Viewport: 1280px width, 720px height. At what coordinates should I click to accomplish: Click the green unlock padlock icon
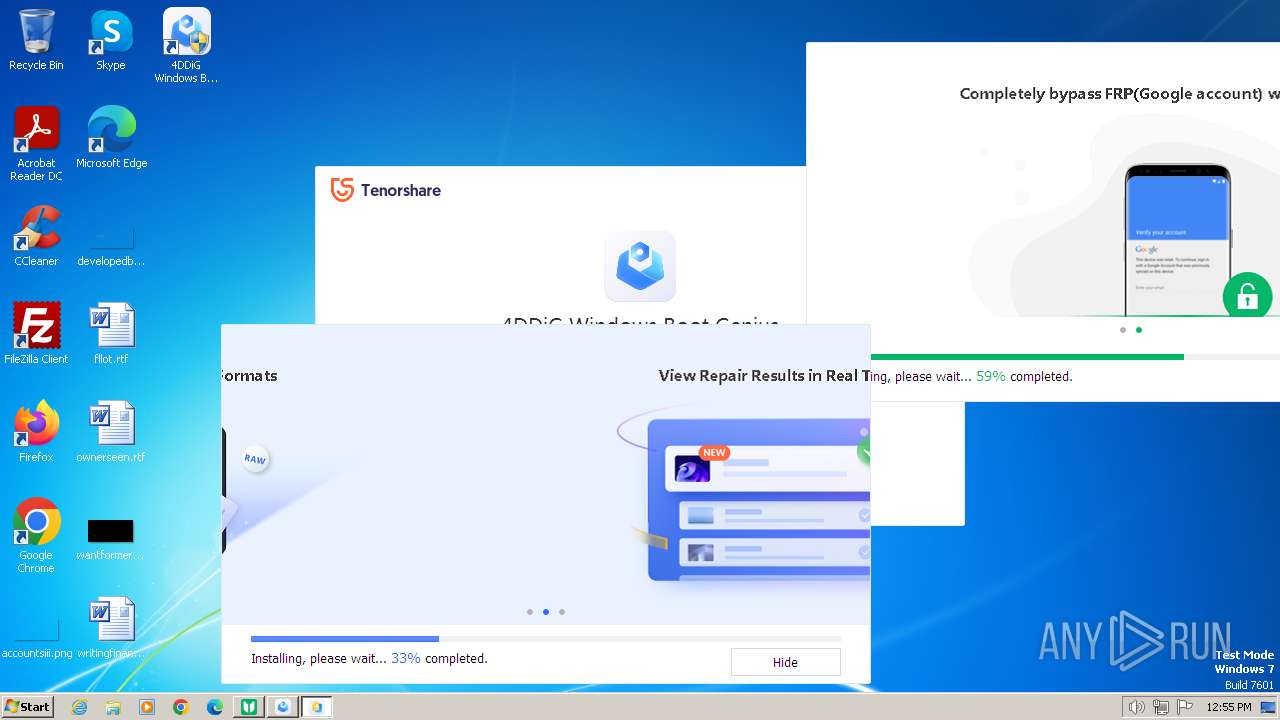click(x=1247, y=296)
